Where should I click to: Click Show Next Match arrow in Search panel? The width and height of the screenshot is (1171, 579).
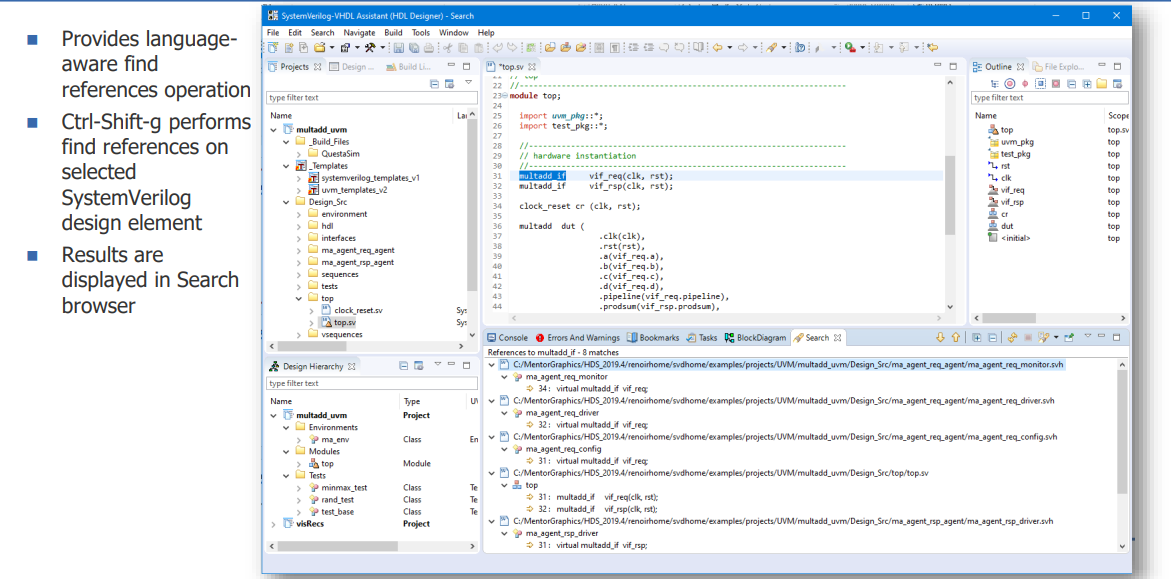(x=940, y=338)
